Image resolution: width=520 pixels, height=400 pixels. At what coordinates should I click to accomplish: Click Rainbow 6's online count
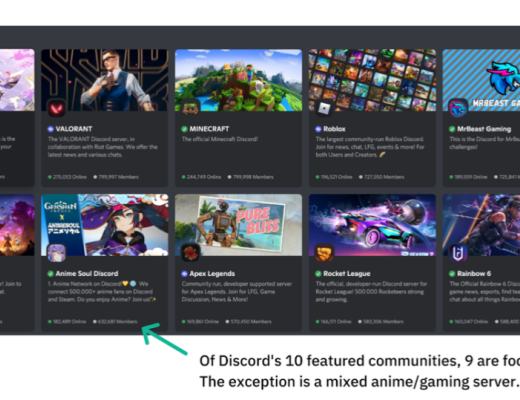(x=469, y=322)
